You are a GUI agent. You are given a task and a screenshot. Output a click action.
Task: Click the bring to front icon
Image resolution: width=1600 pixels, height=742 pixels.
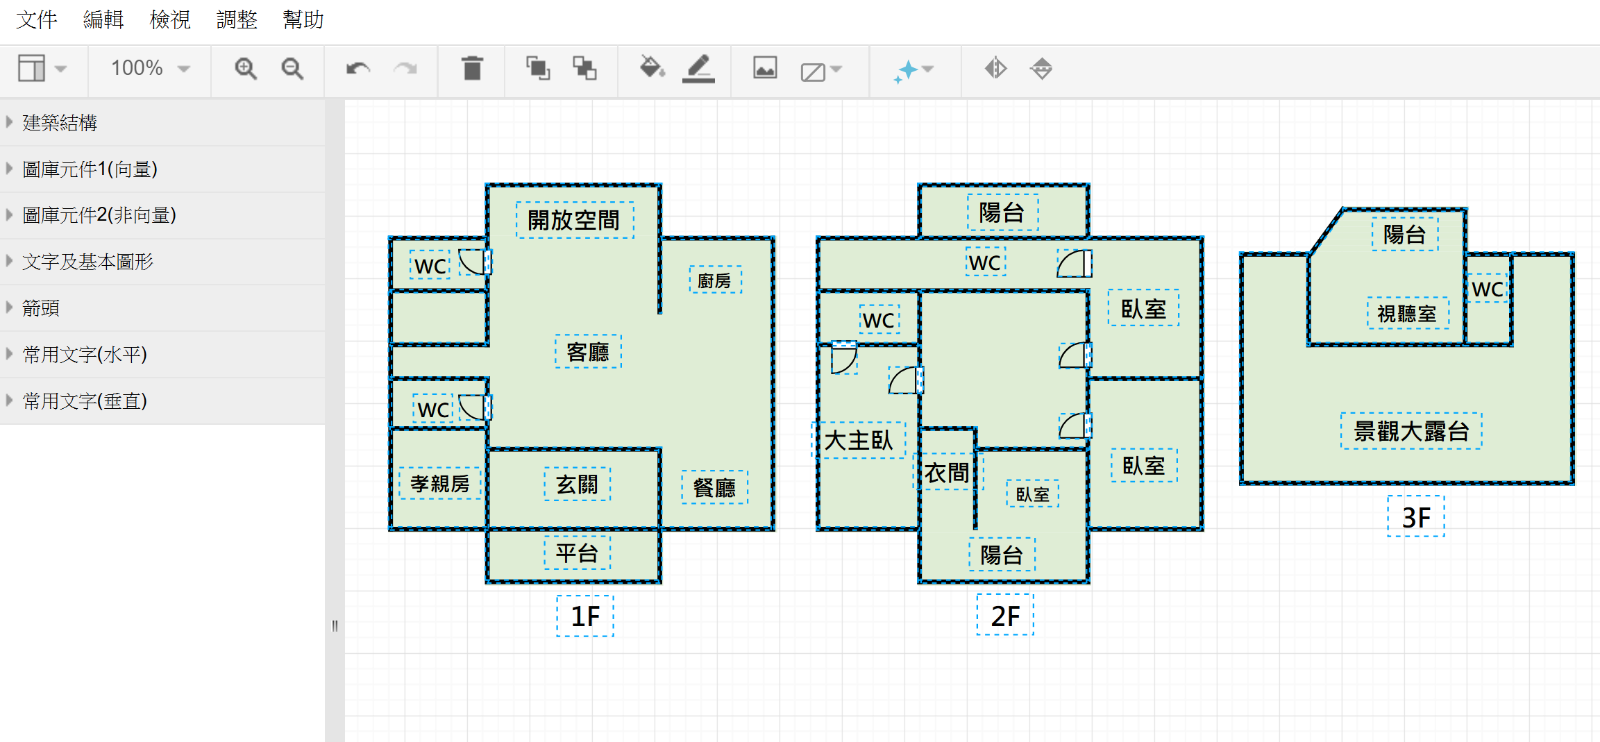click(538, 68)
